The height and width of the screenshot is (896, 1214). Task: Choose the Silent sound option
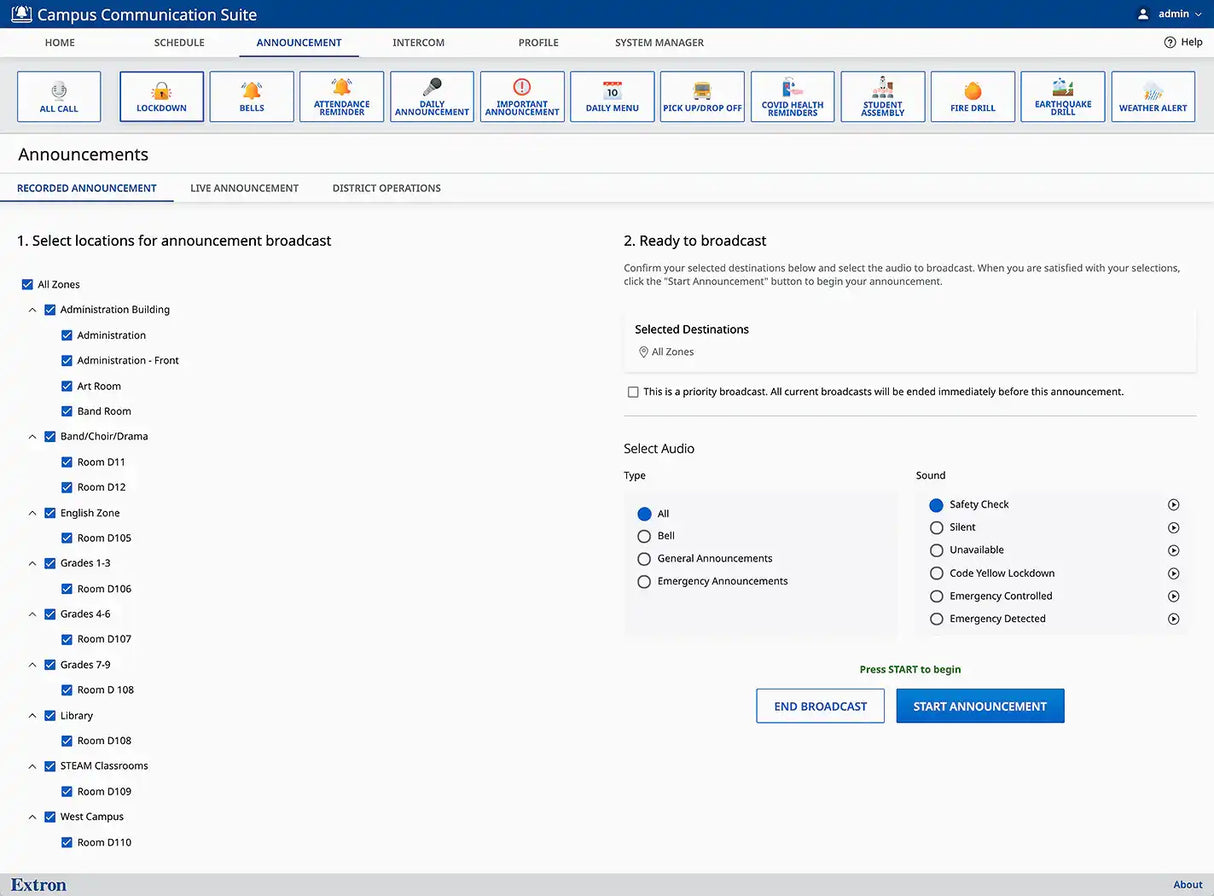click(x=937, y=528)
